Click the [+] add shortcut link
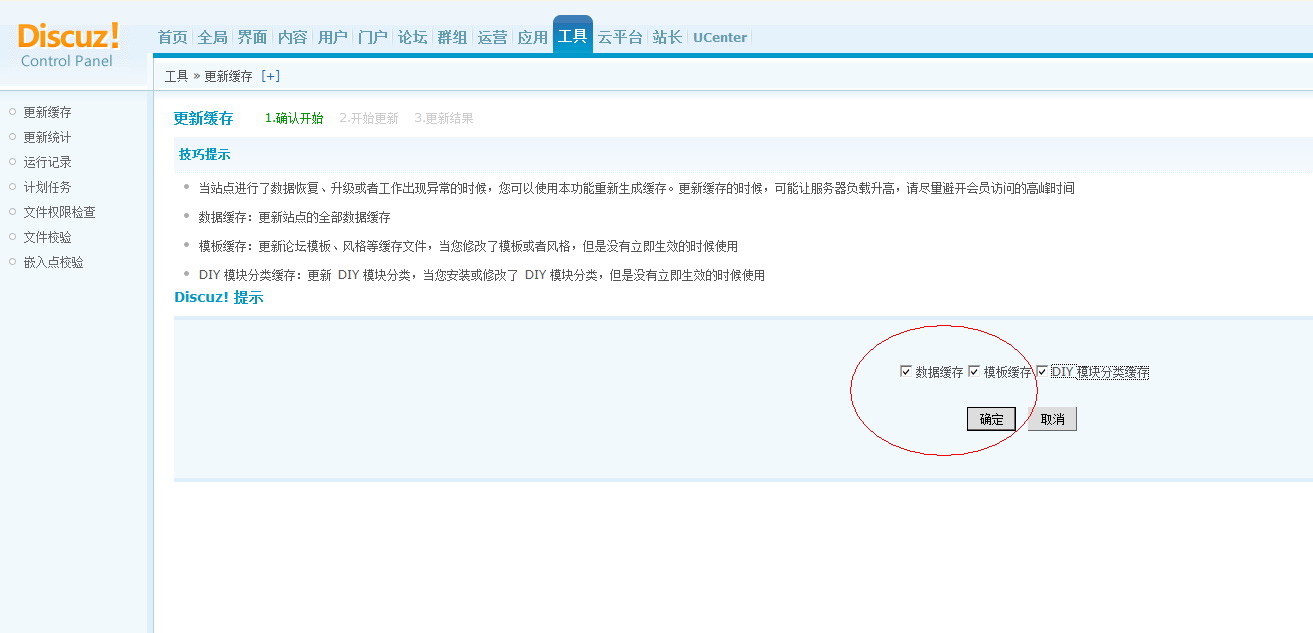1313x633 pixels. [x=270, y=76]
